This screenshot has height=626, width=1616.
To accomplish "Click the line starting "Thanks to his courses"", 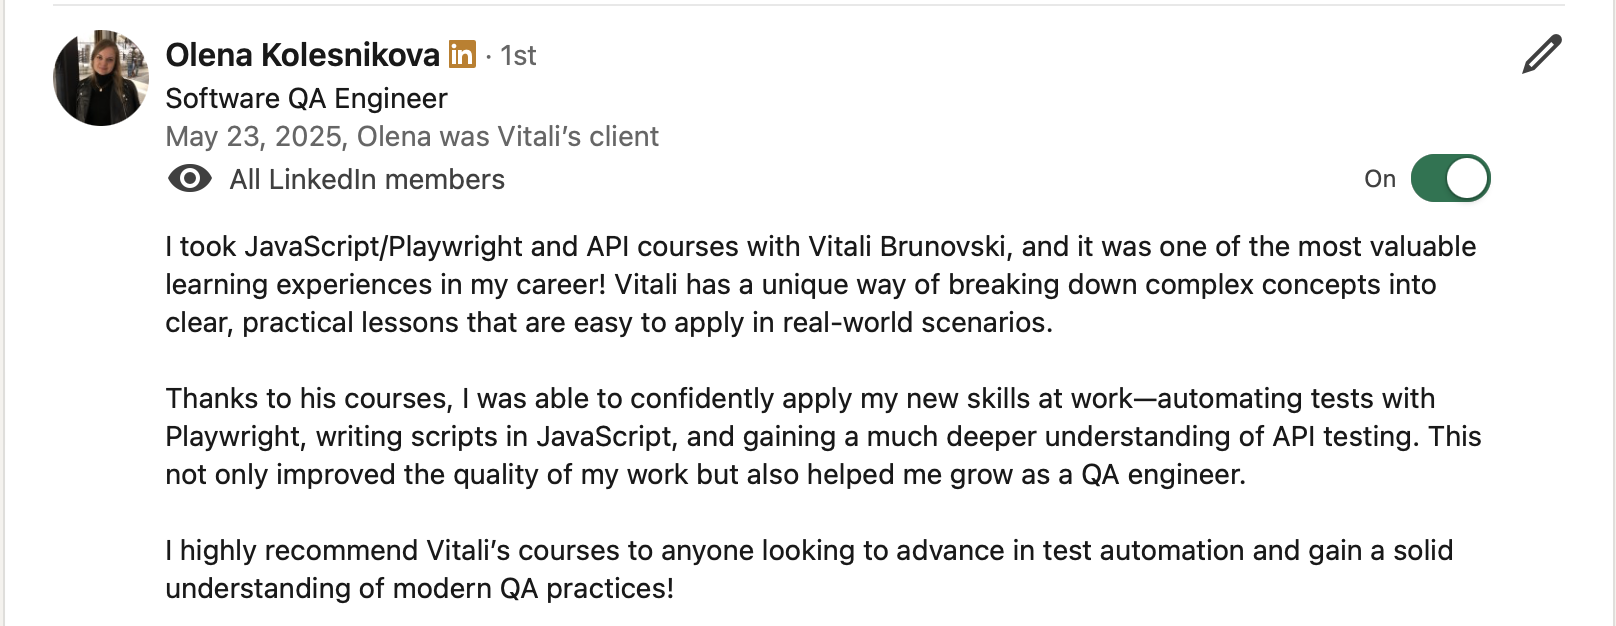I will pyautogui.click(x=800, y=399).
